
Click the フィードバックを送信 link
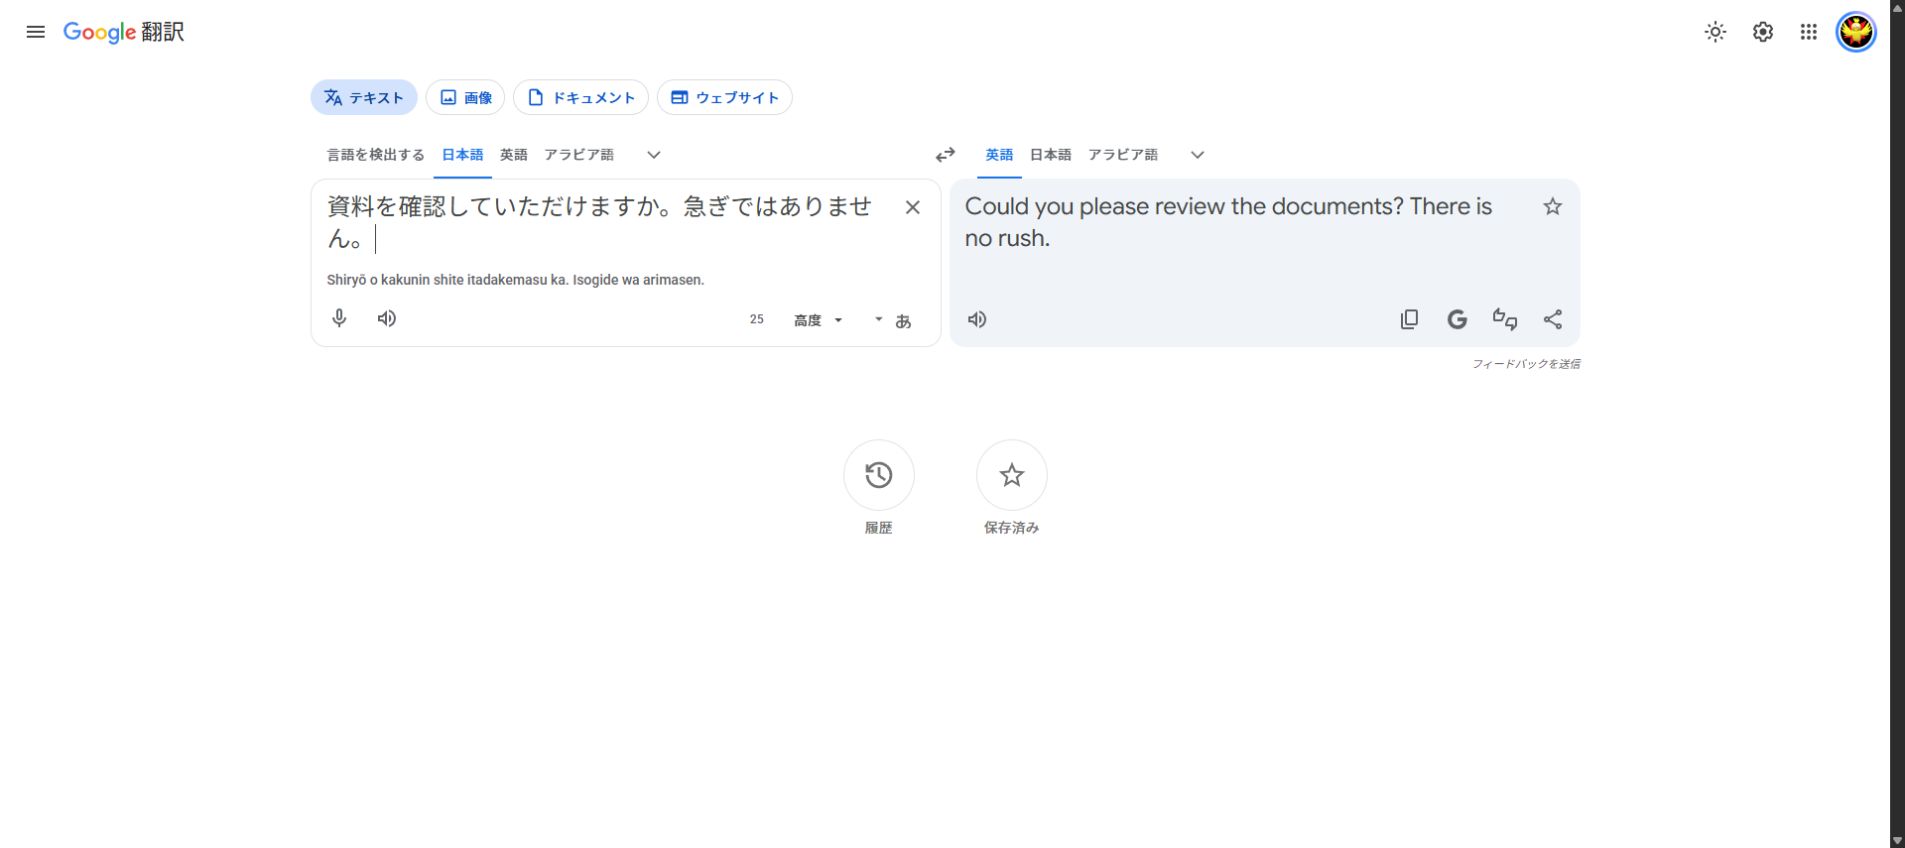[x=1526, y=364]
